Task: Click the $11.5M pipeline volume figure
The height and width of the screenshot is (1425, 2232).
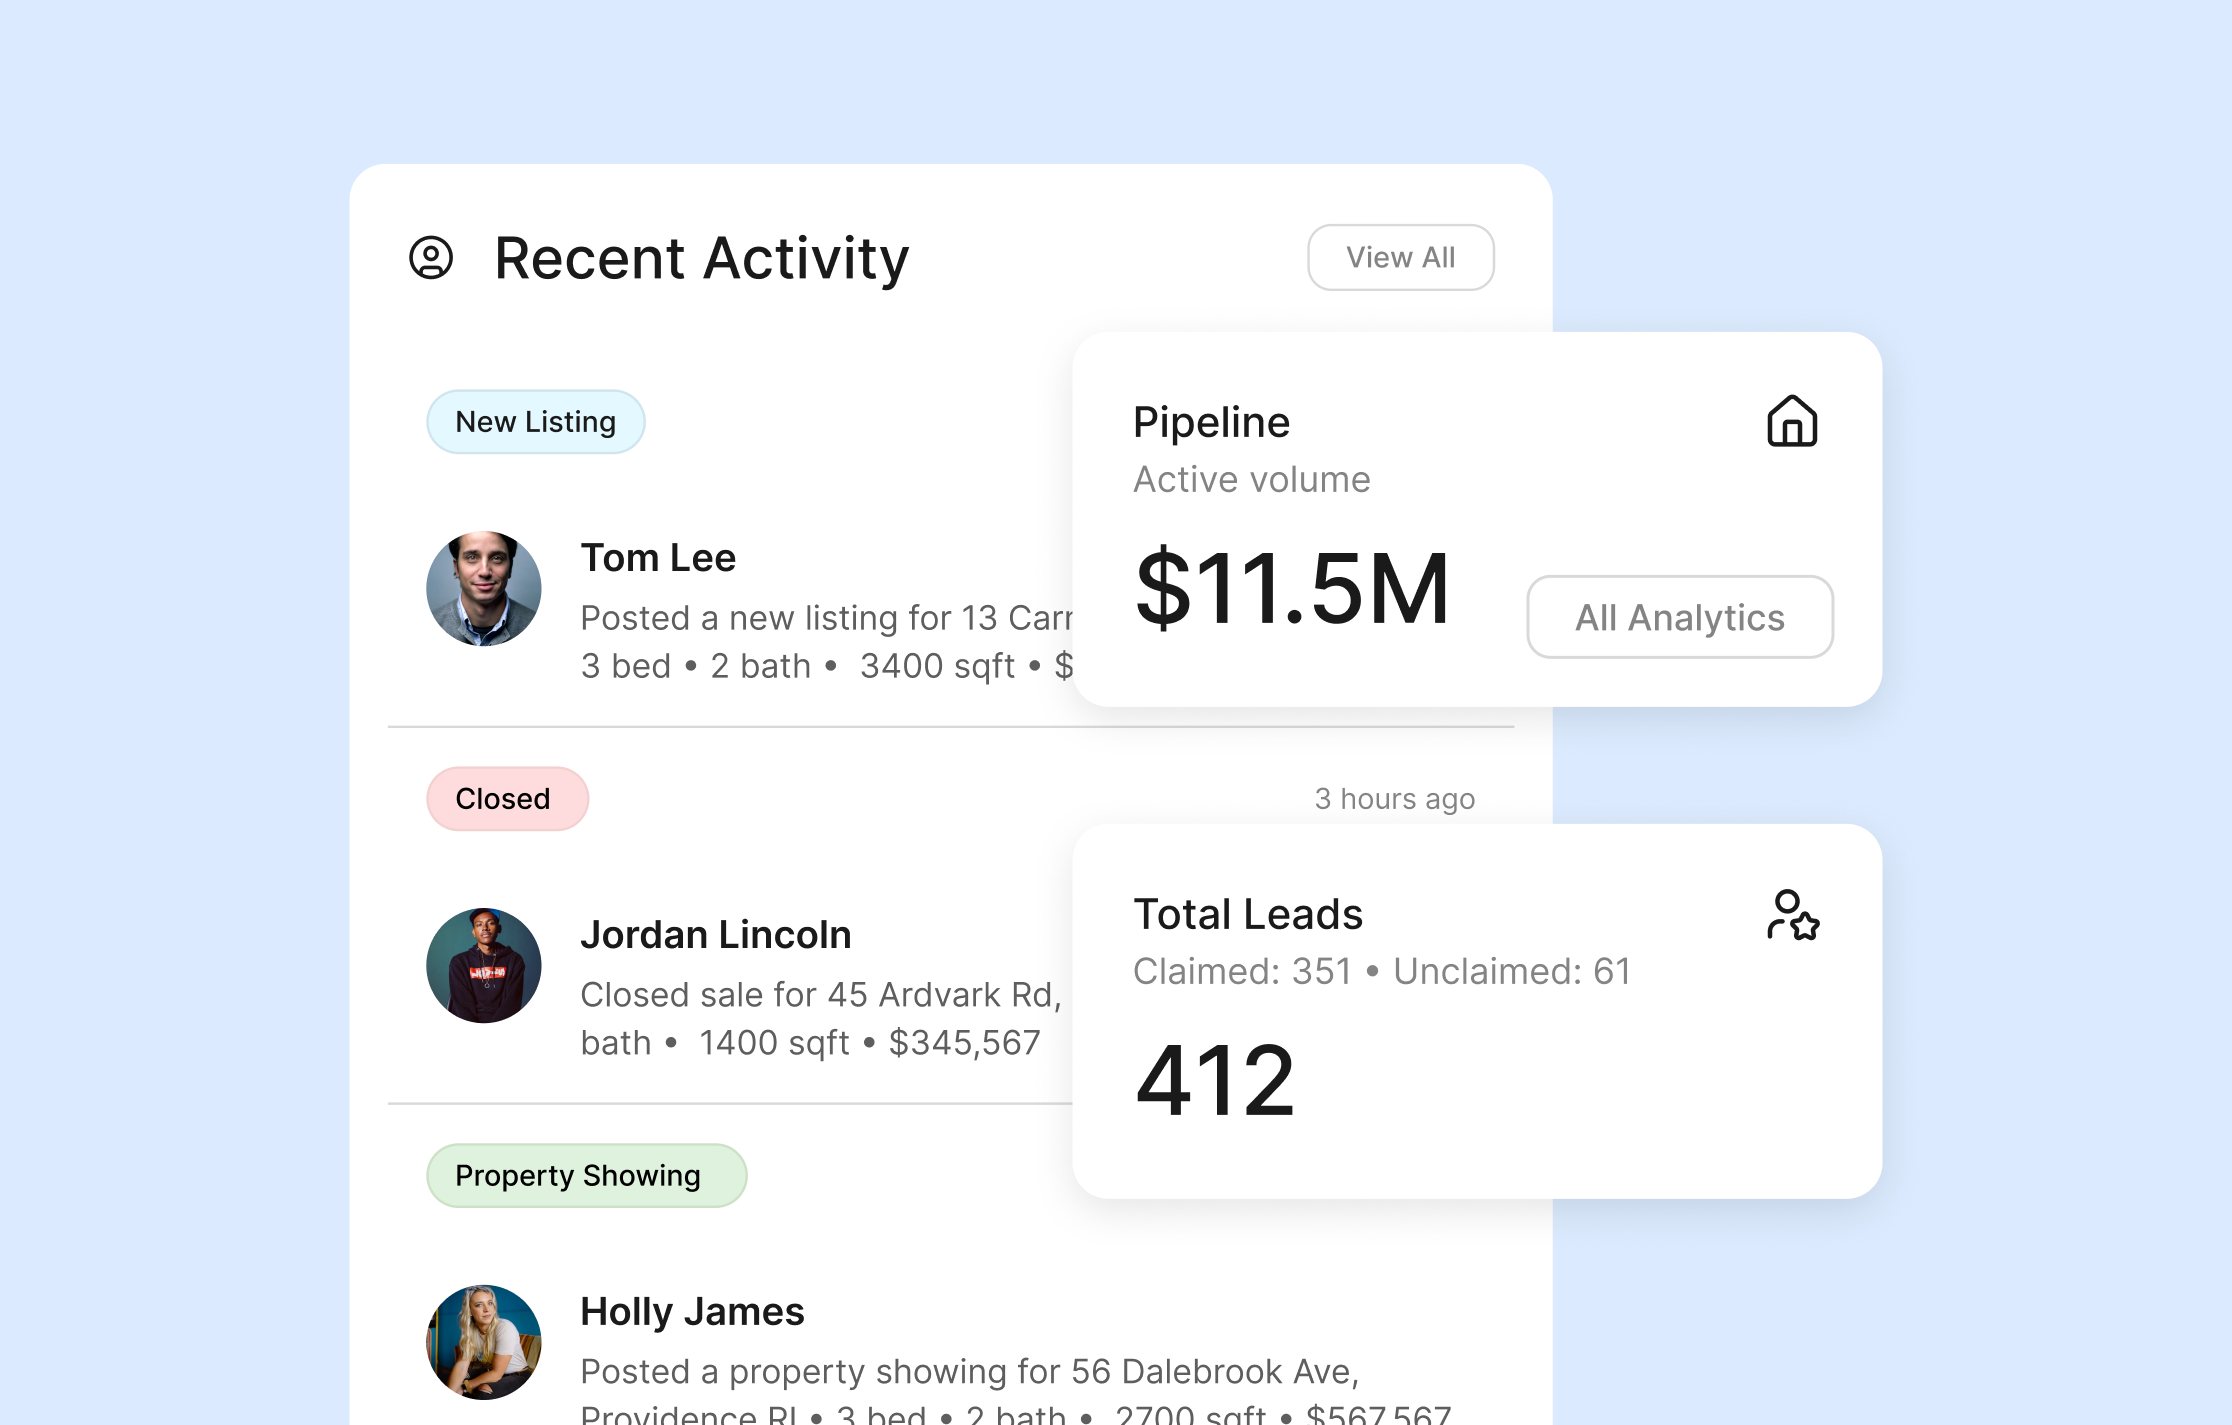Action: click(1291, 589)
